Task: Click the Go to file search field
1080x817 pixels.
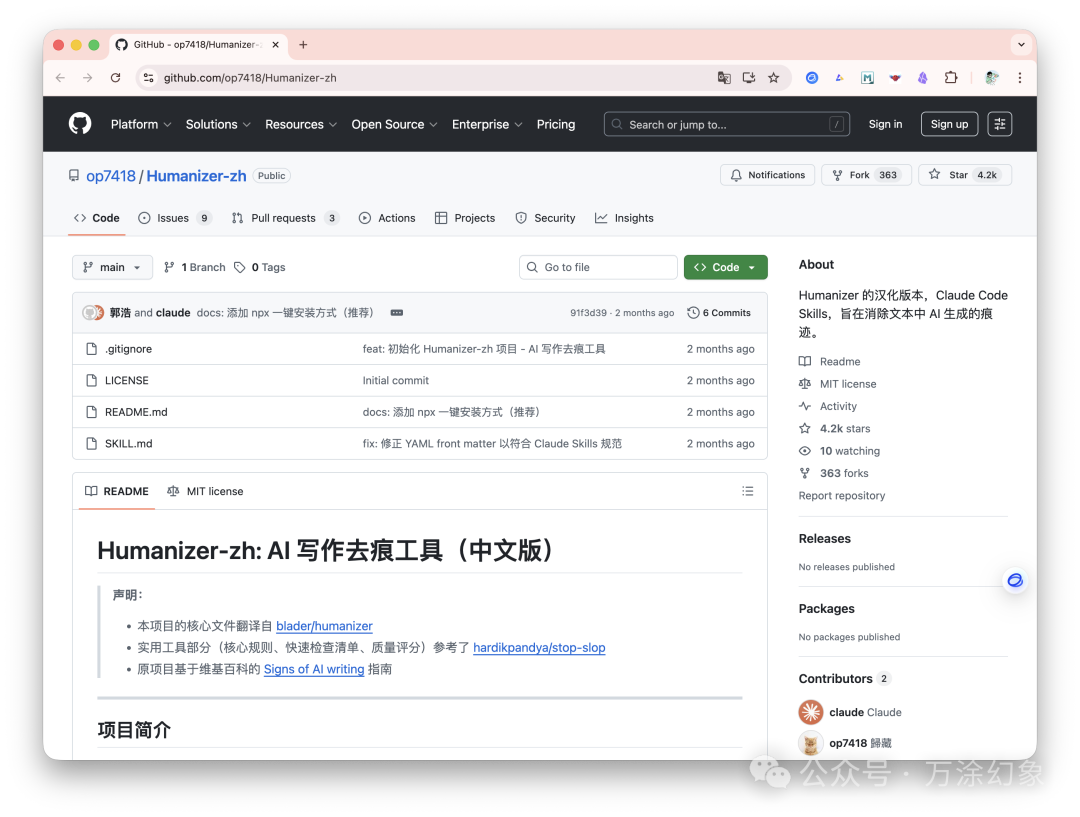Action: tap(597, 267)
